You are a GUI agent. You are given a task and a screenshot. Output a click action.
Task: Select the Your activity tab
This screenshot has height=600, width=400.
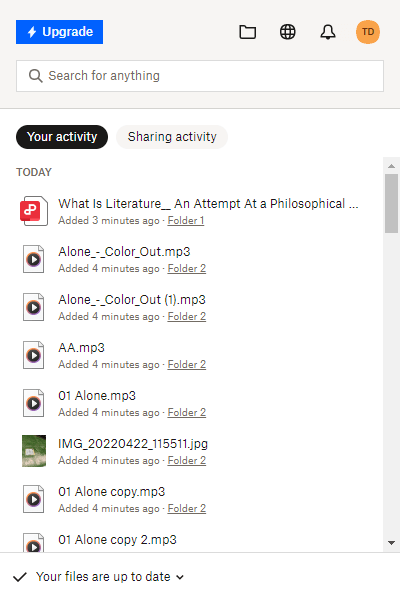pos(62,137)
